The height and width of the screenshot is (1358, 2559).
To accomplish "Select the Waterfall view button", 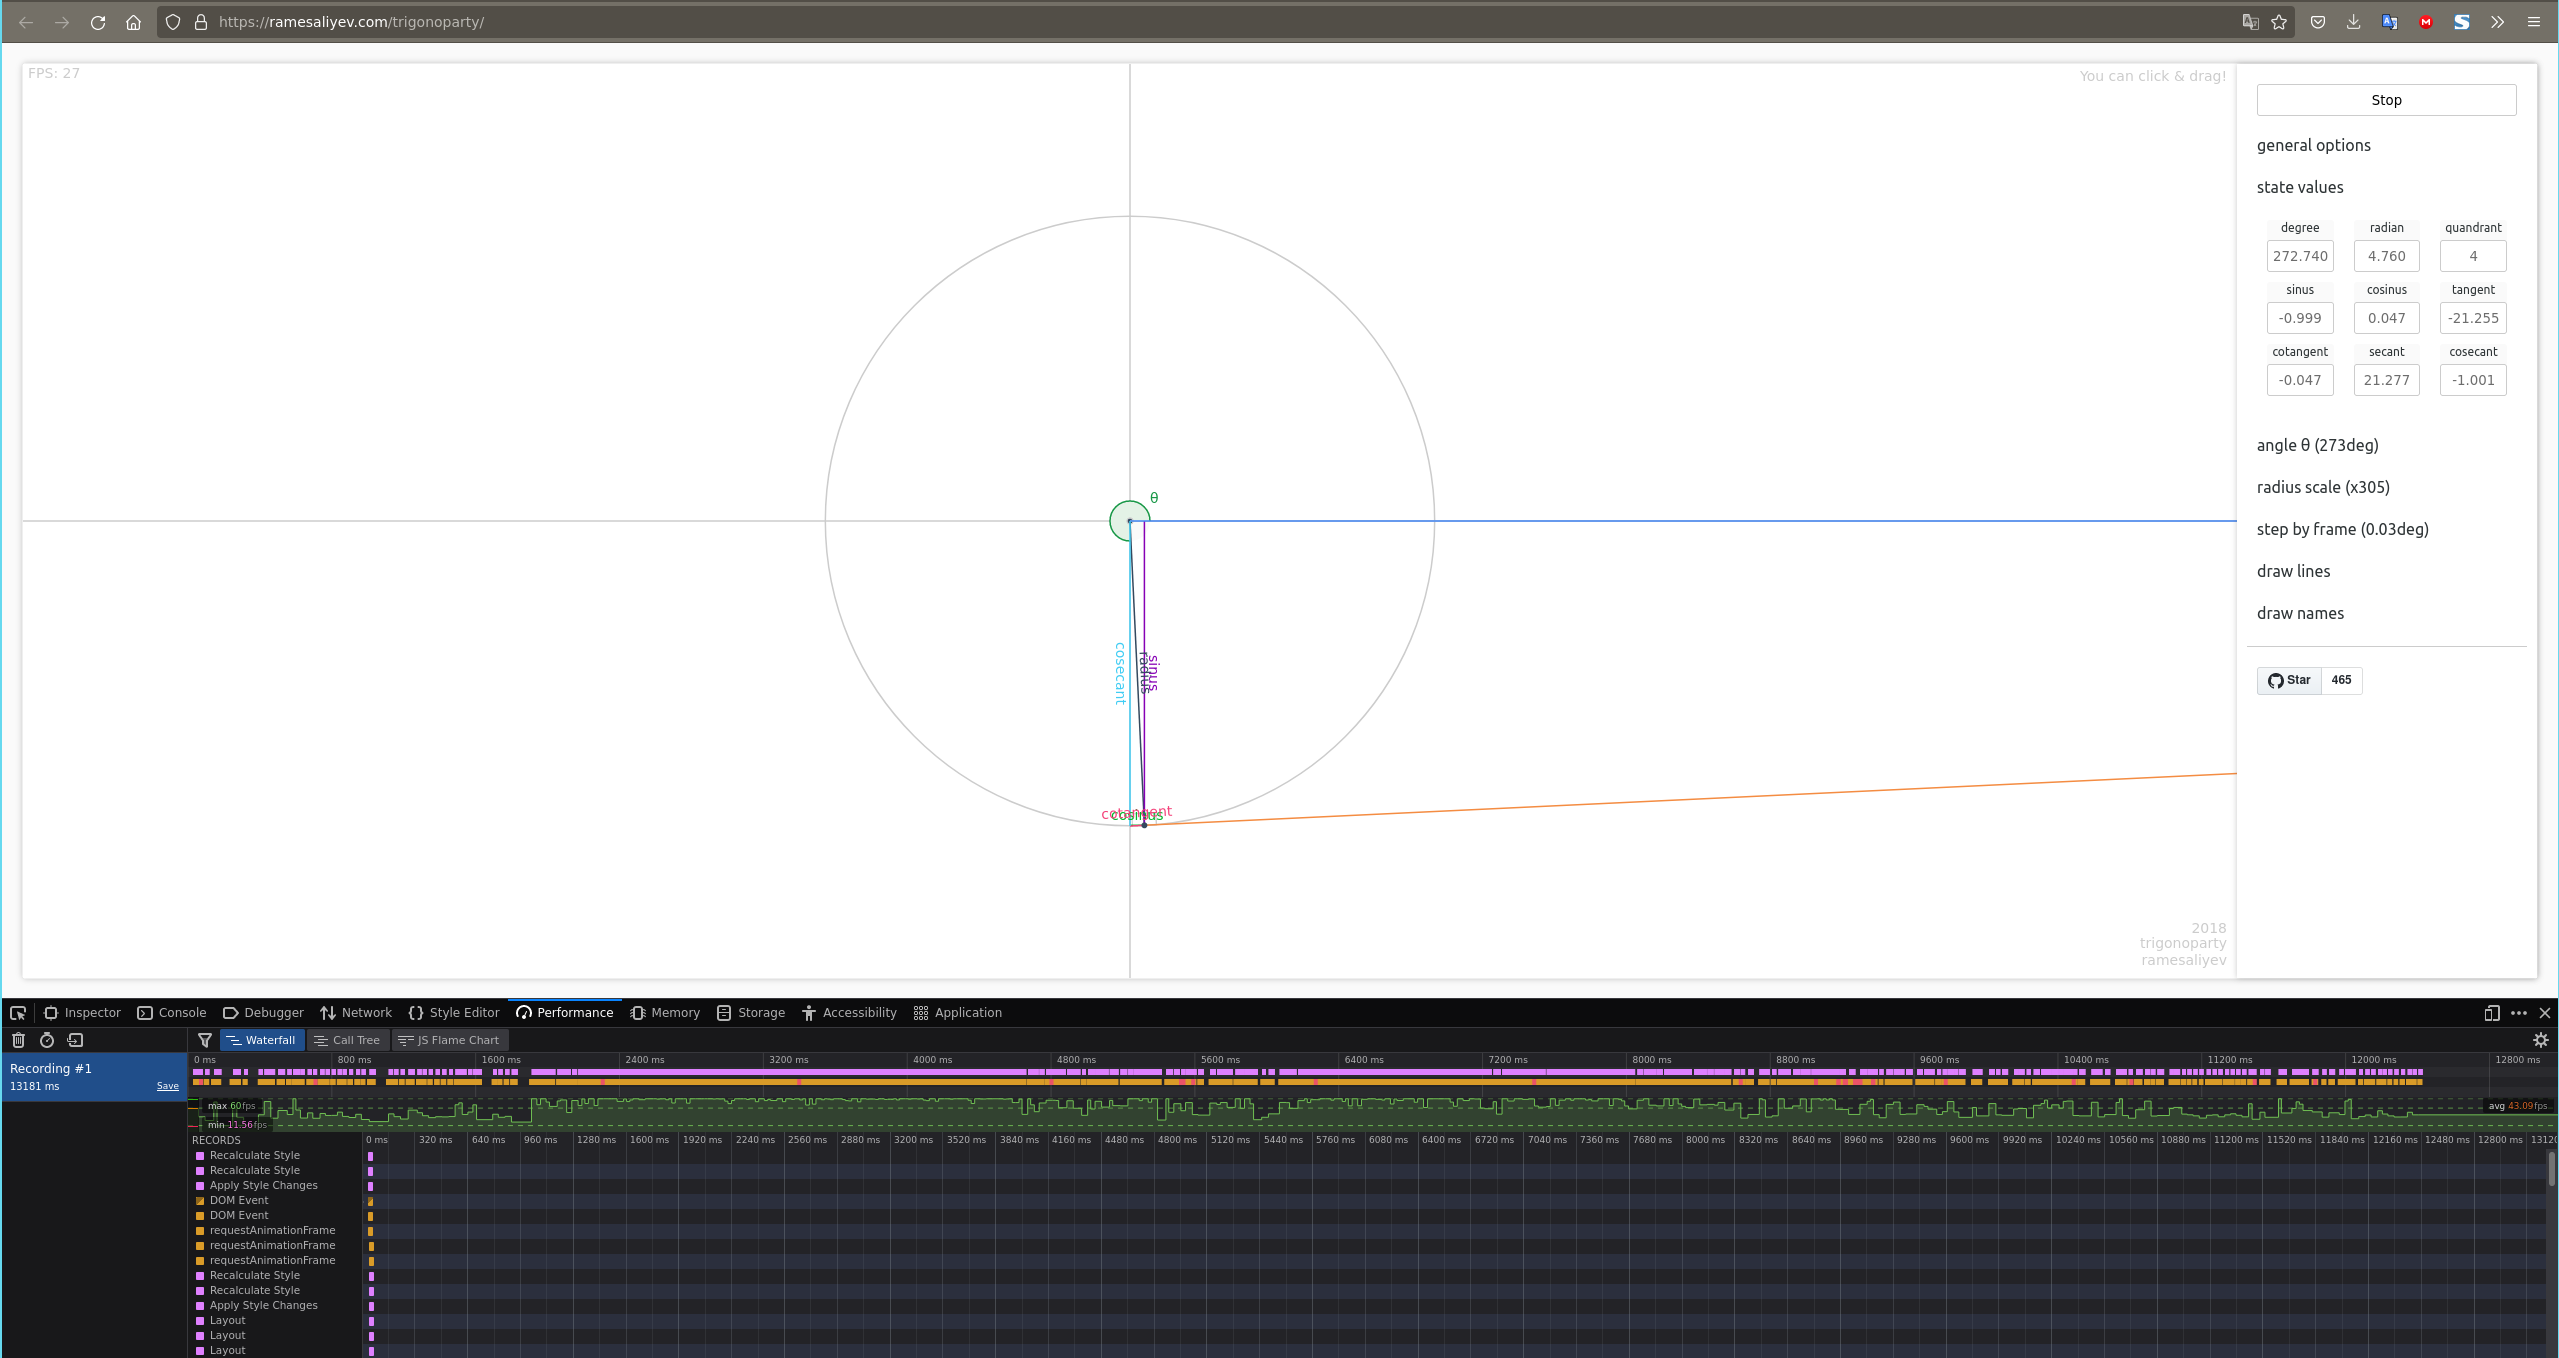I will (261, 1040).
